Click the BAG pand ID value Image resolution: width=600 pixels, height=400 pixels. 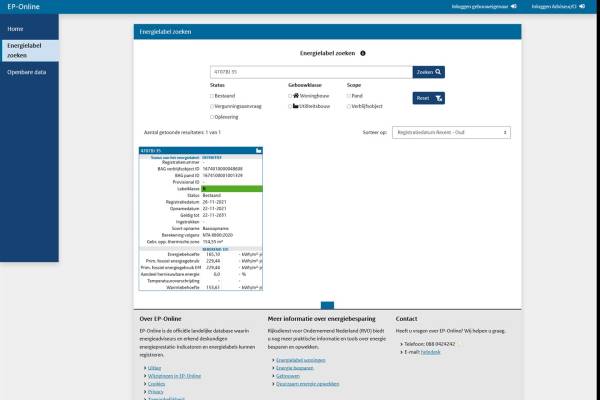[x=223, y=175]
